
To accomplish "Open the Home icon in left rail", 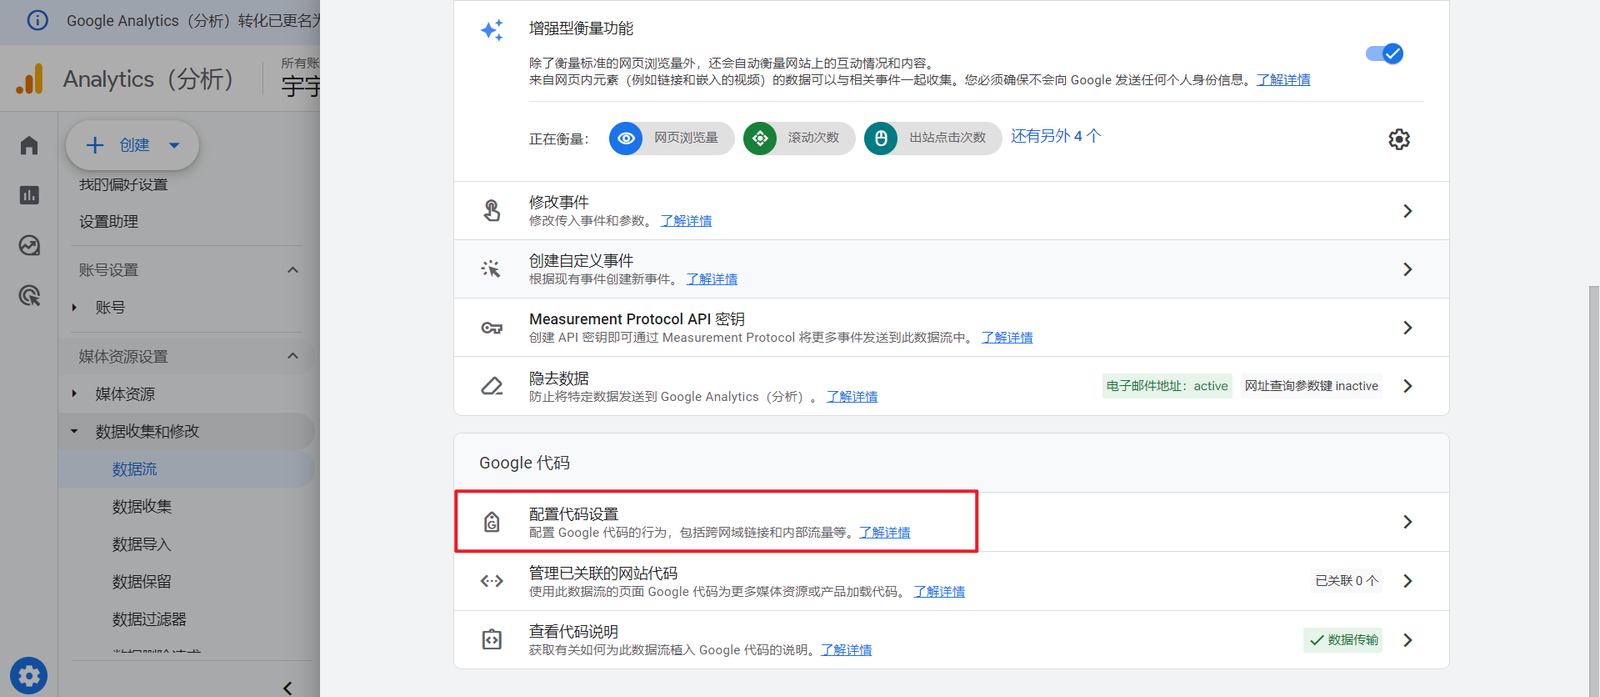I will [x=29, y=146].
